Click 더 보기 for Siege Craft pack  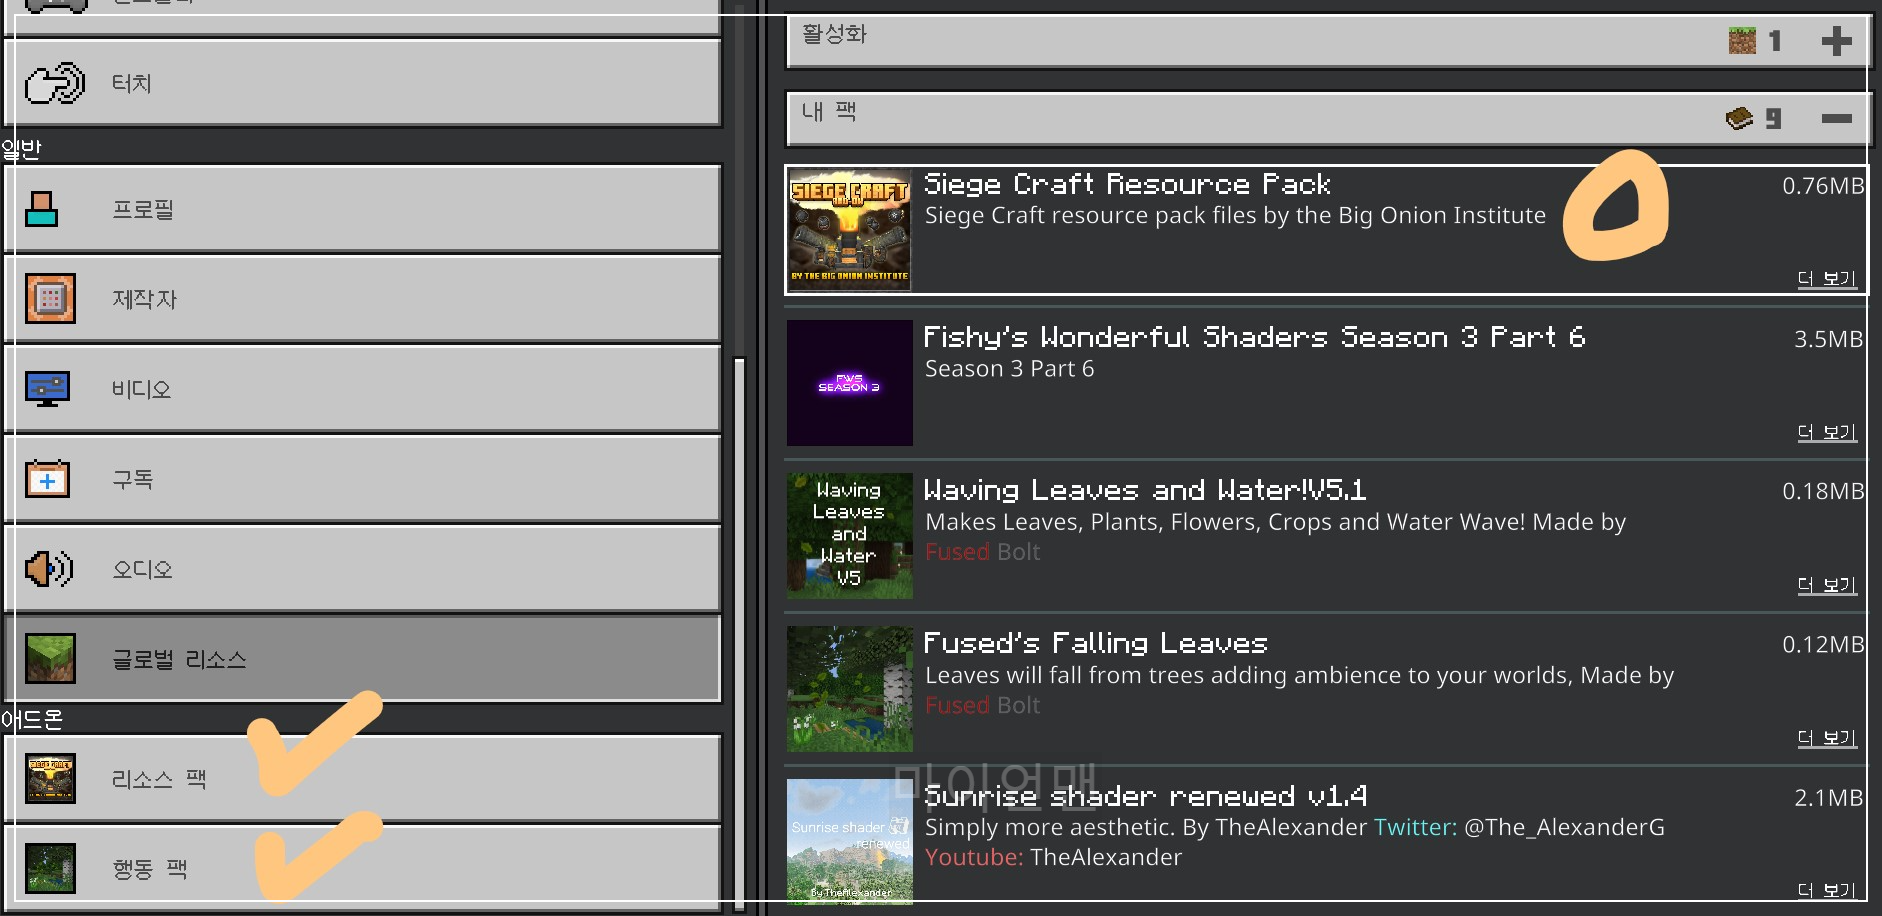tap(1827, 279)
